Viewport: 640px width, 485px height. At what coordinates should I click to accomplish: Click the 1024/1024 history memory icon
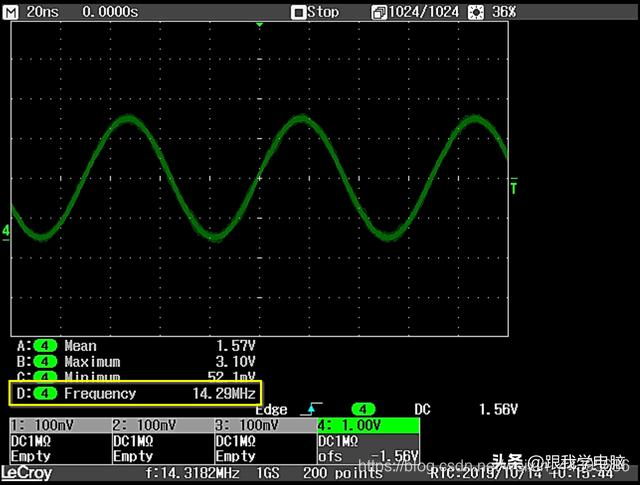click(x=379, y=13)
